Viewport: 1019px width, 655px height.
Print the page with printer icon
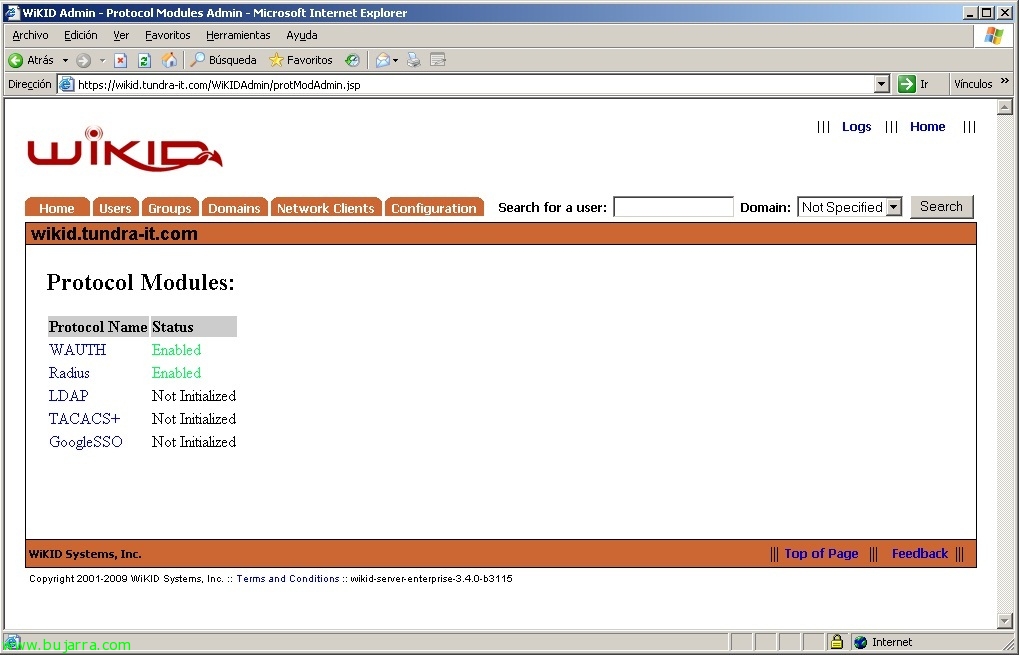[x=413, y=60]
